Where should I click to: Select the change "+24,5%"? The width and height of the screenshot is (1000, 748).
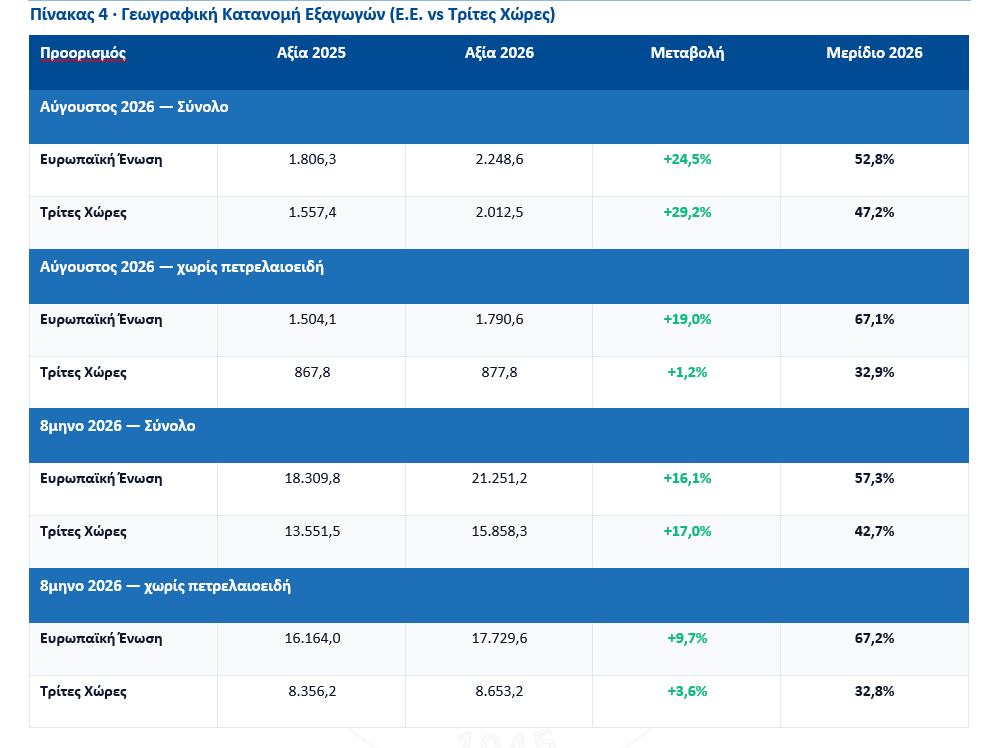tap(687, 159)
